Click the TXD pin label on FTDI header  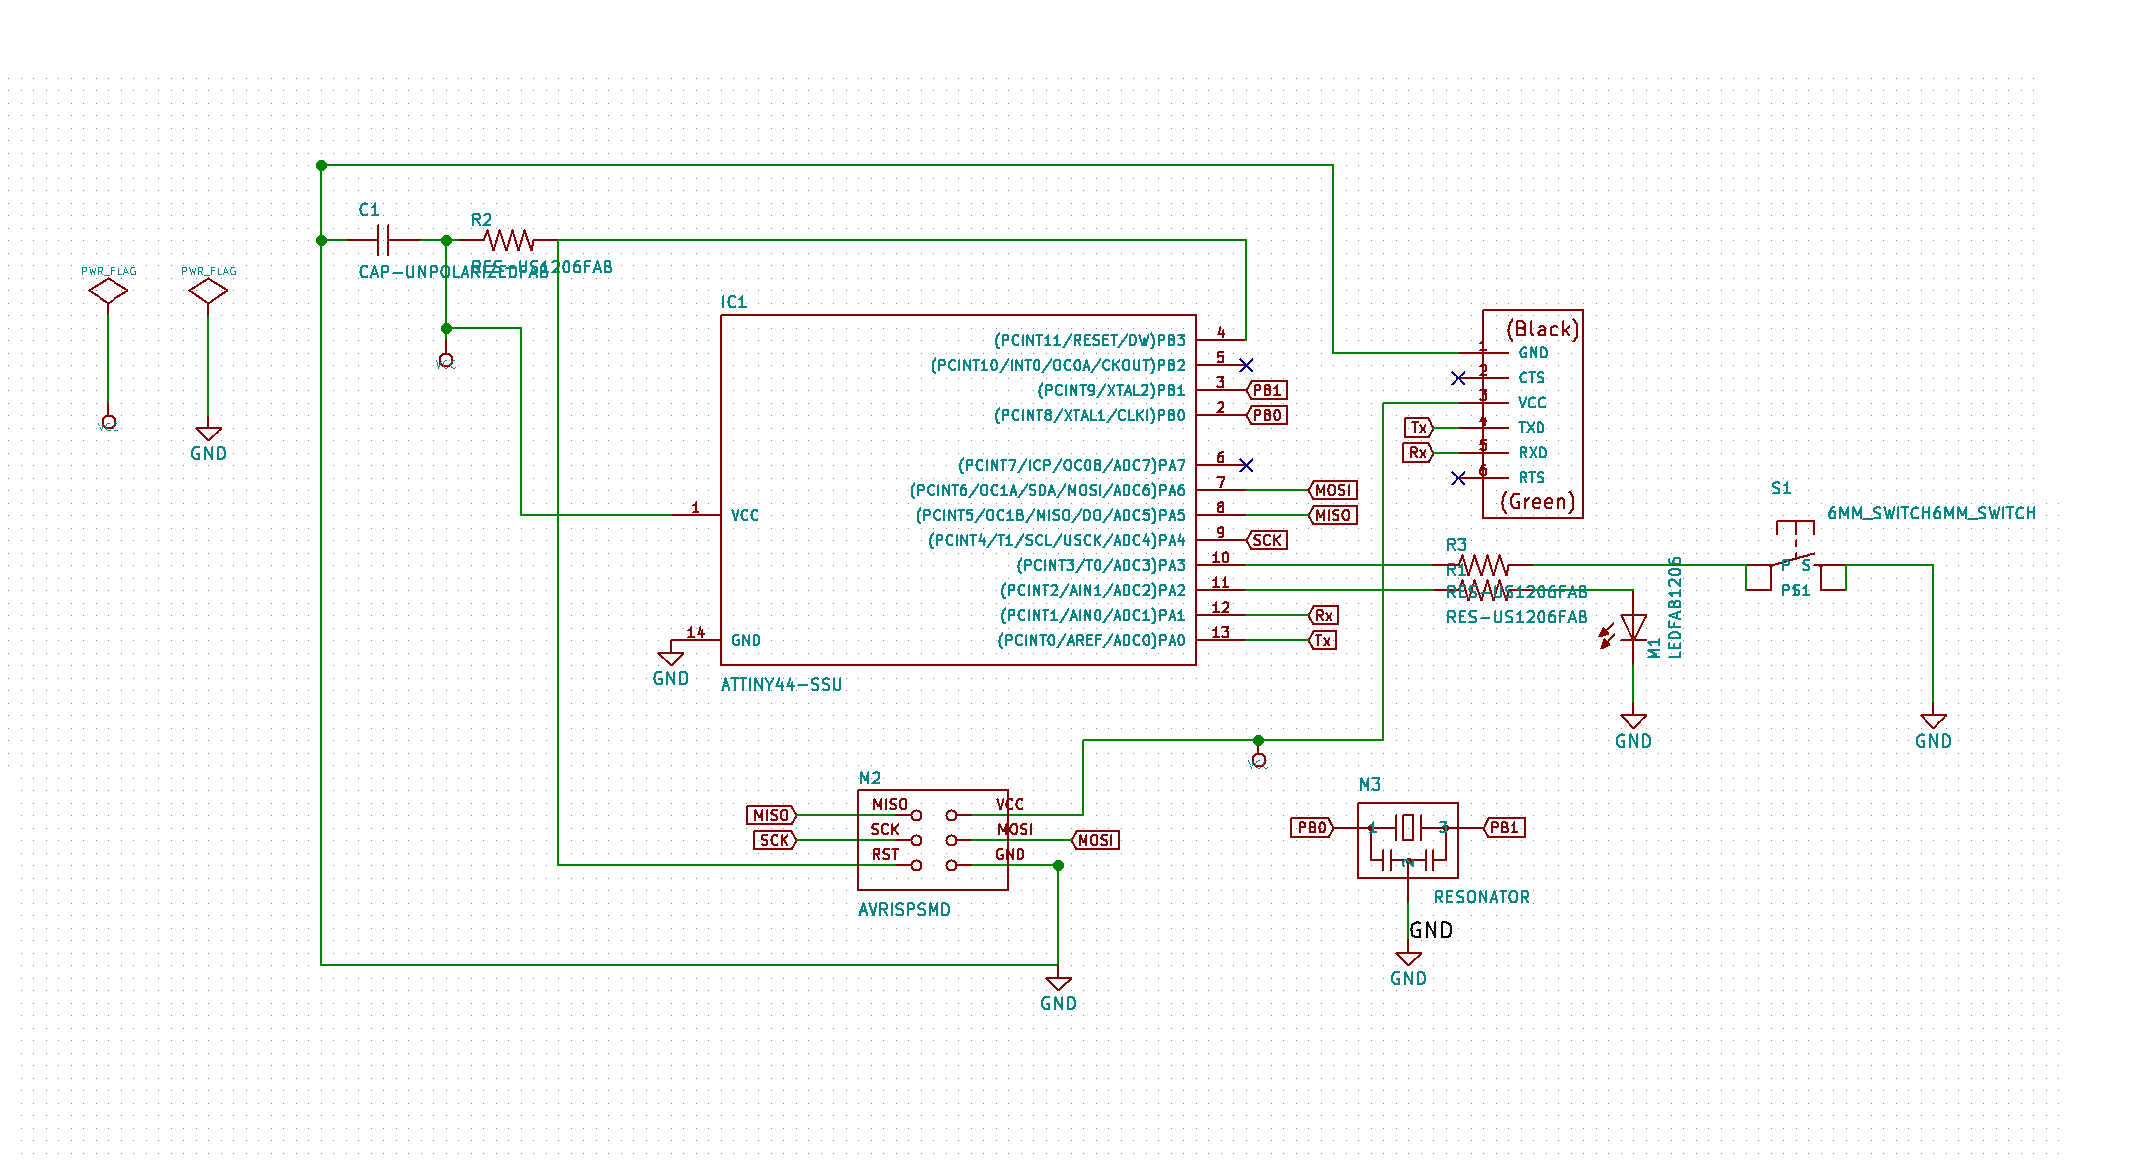tap(1532, 428)
